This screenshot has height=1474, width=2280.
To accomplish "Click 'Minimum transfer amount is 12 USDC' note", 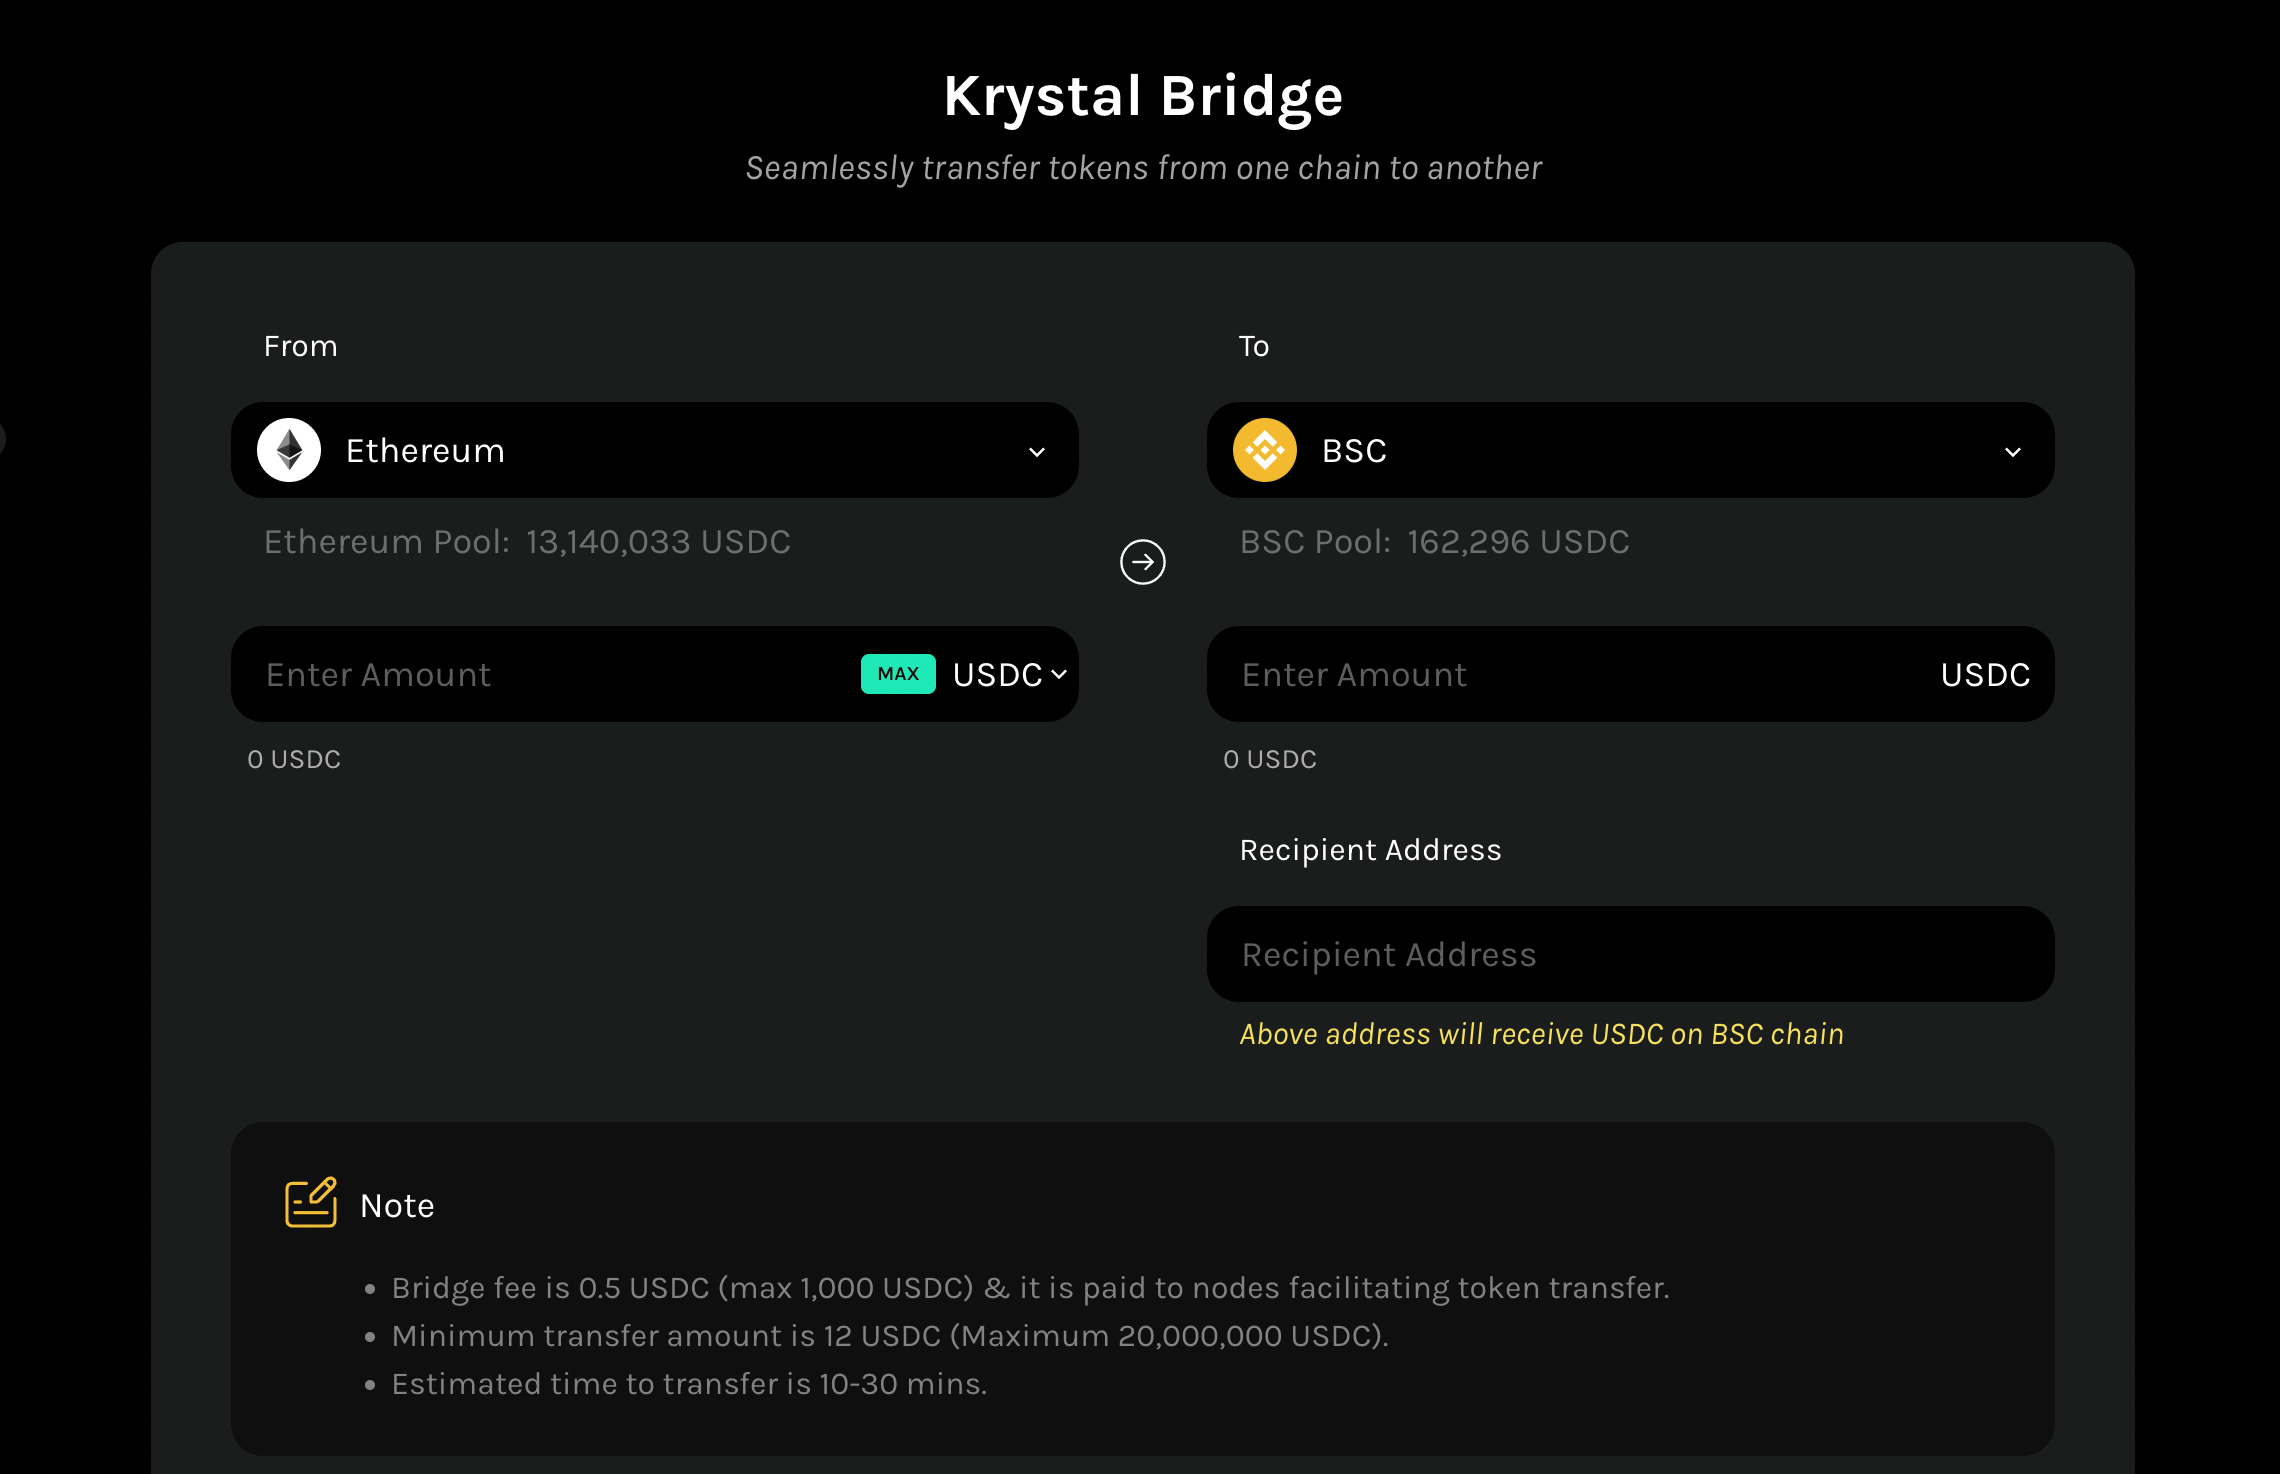I will point(890,1336).
